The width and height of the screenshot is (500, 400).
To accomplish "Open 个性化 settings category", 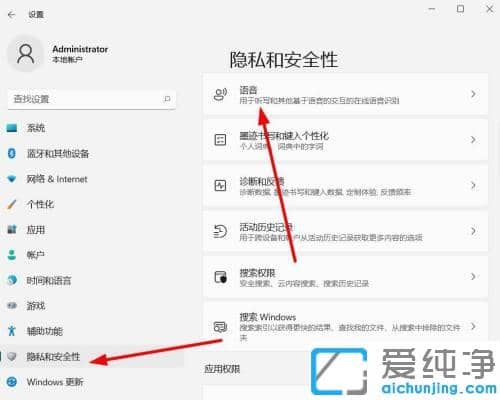I will tap(92, 204).
